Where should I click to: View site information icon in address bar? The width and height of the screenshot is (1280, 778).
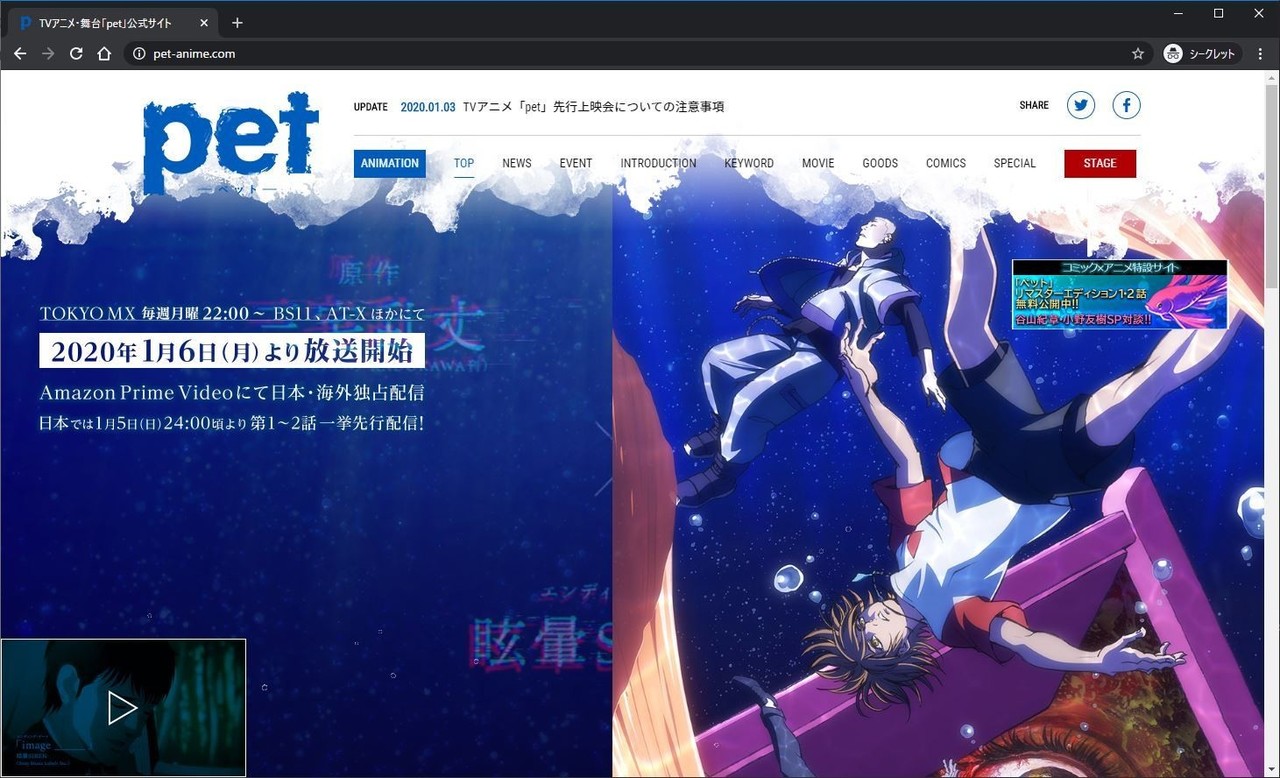pyautogui.click(x=139, y=54)
